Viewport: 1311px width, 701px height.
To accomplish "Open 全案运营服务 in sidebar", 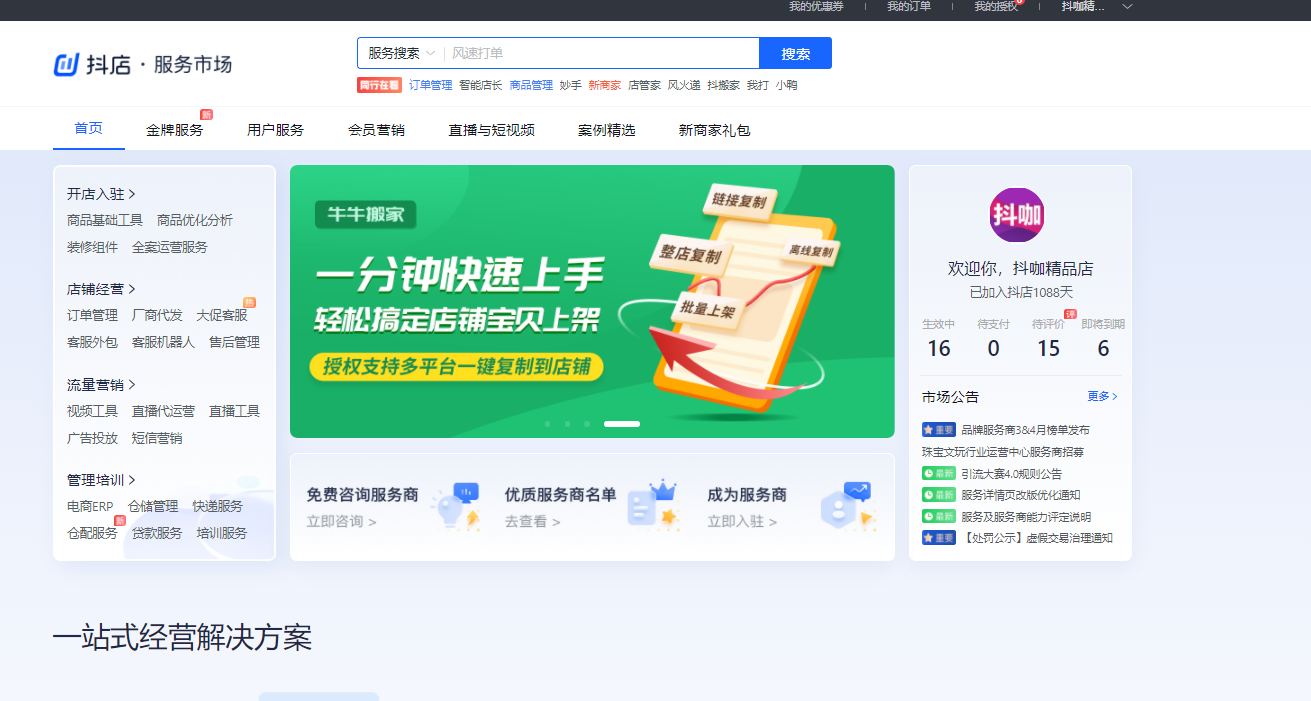I will (x=170, y=247).
